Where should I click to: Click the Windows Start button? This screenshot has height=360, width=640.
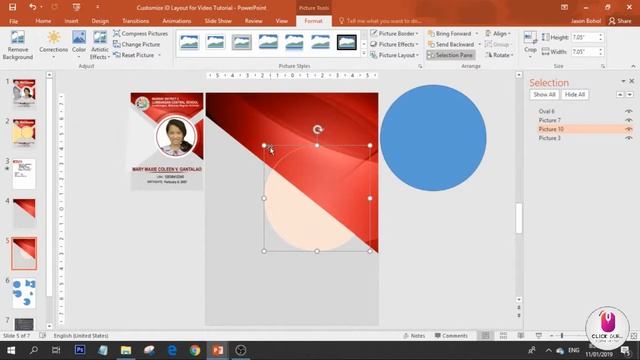point(11,350)
